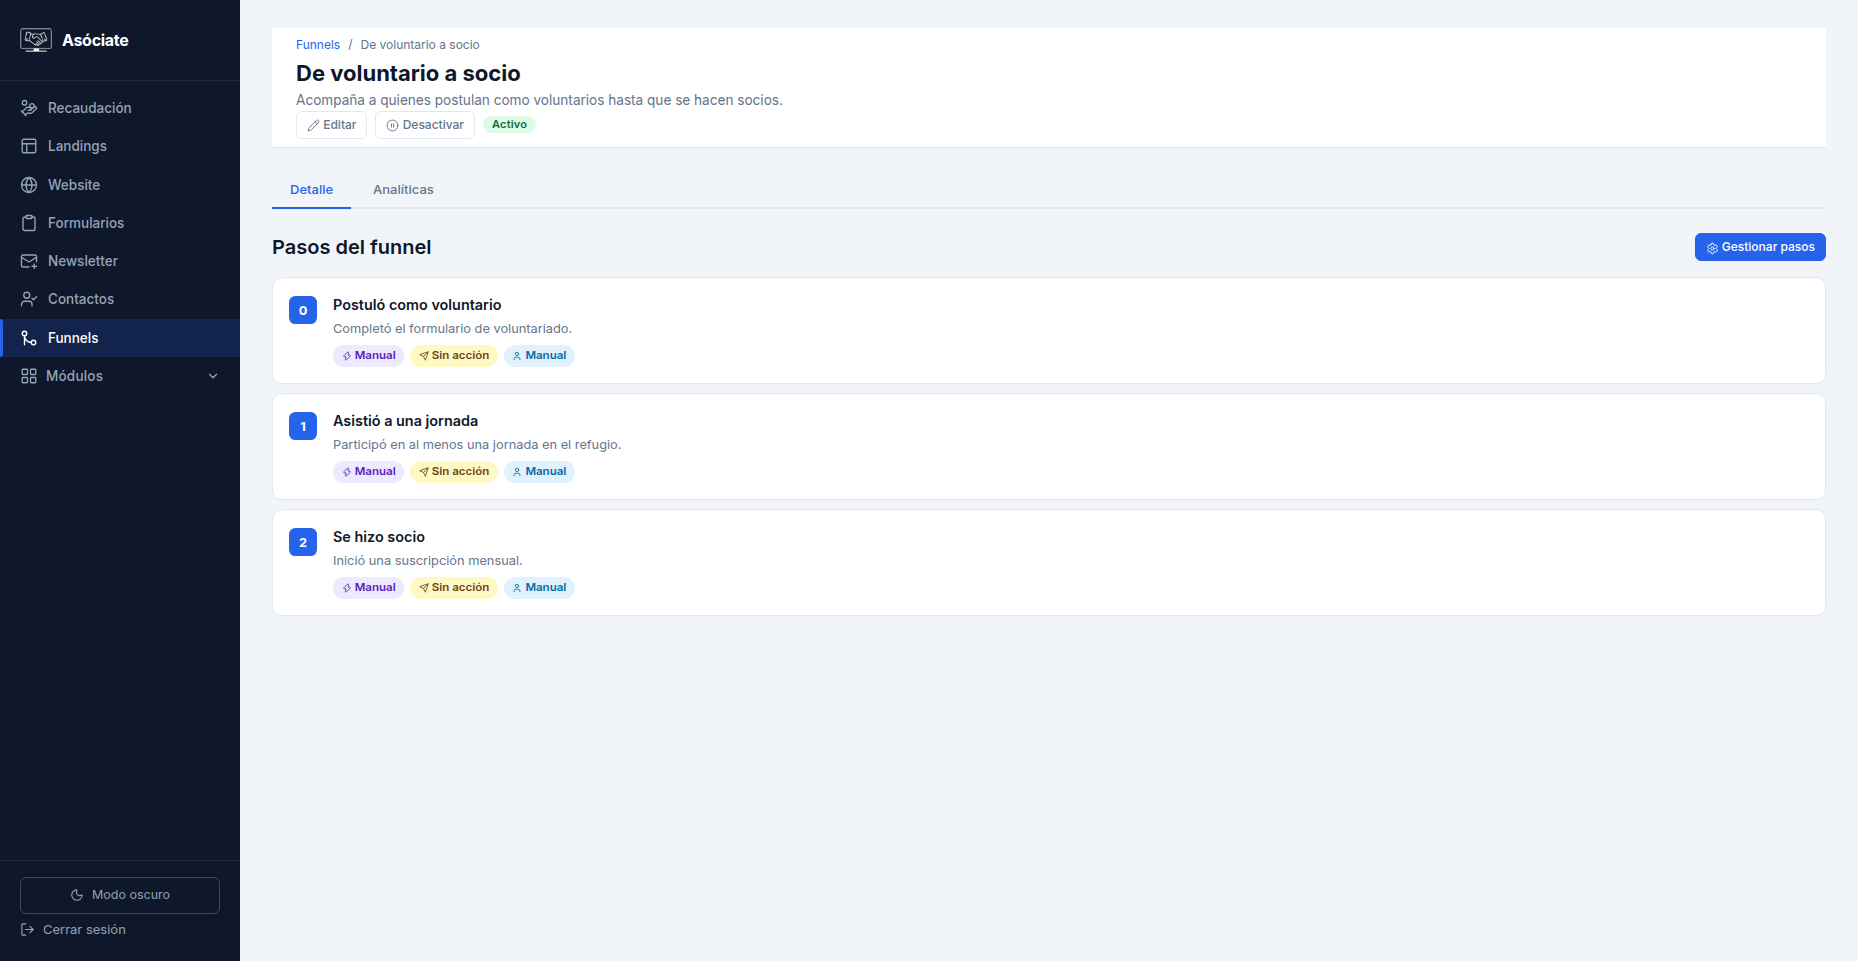This screenshot has height=961, width=1858.
Task: Click Sin acción tag in Se hizo socio
Action: [x=454, y=588]
